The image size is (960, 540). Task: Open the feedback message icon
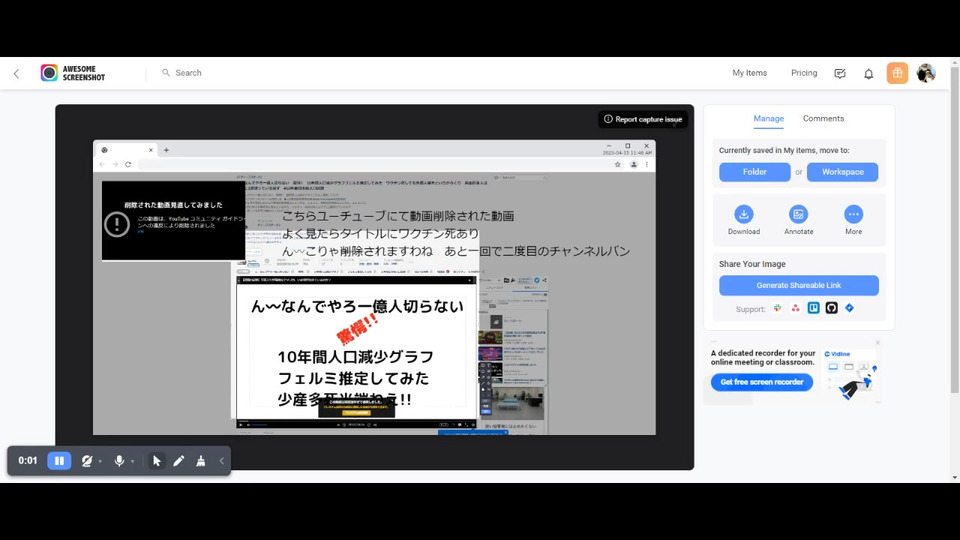pyautogui.click(x=840, y=73)
